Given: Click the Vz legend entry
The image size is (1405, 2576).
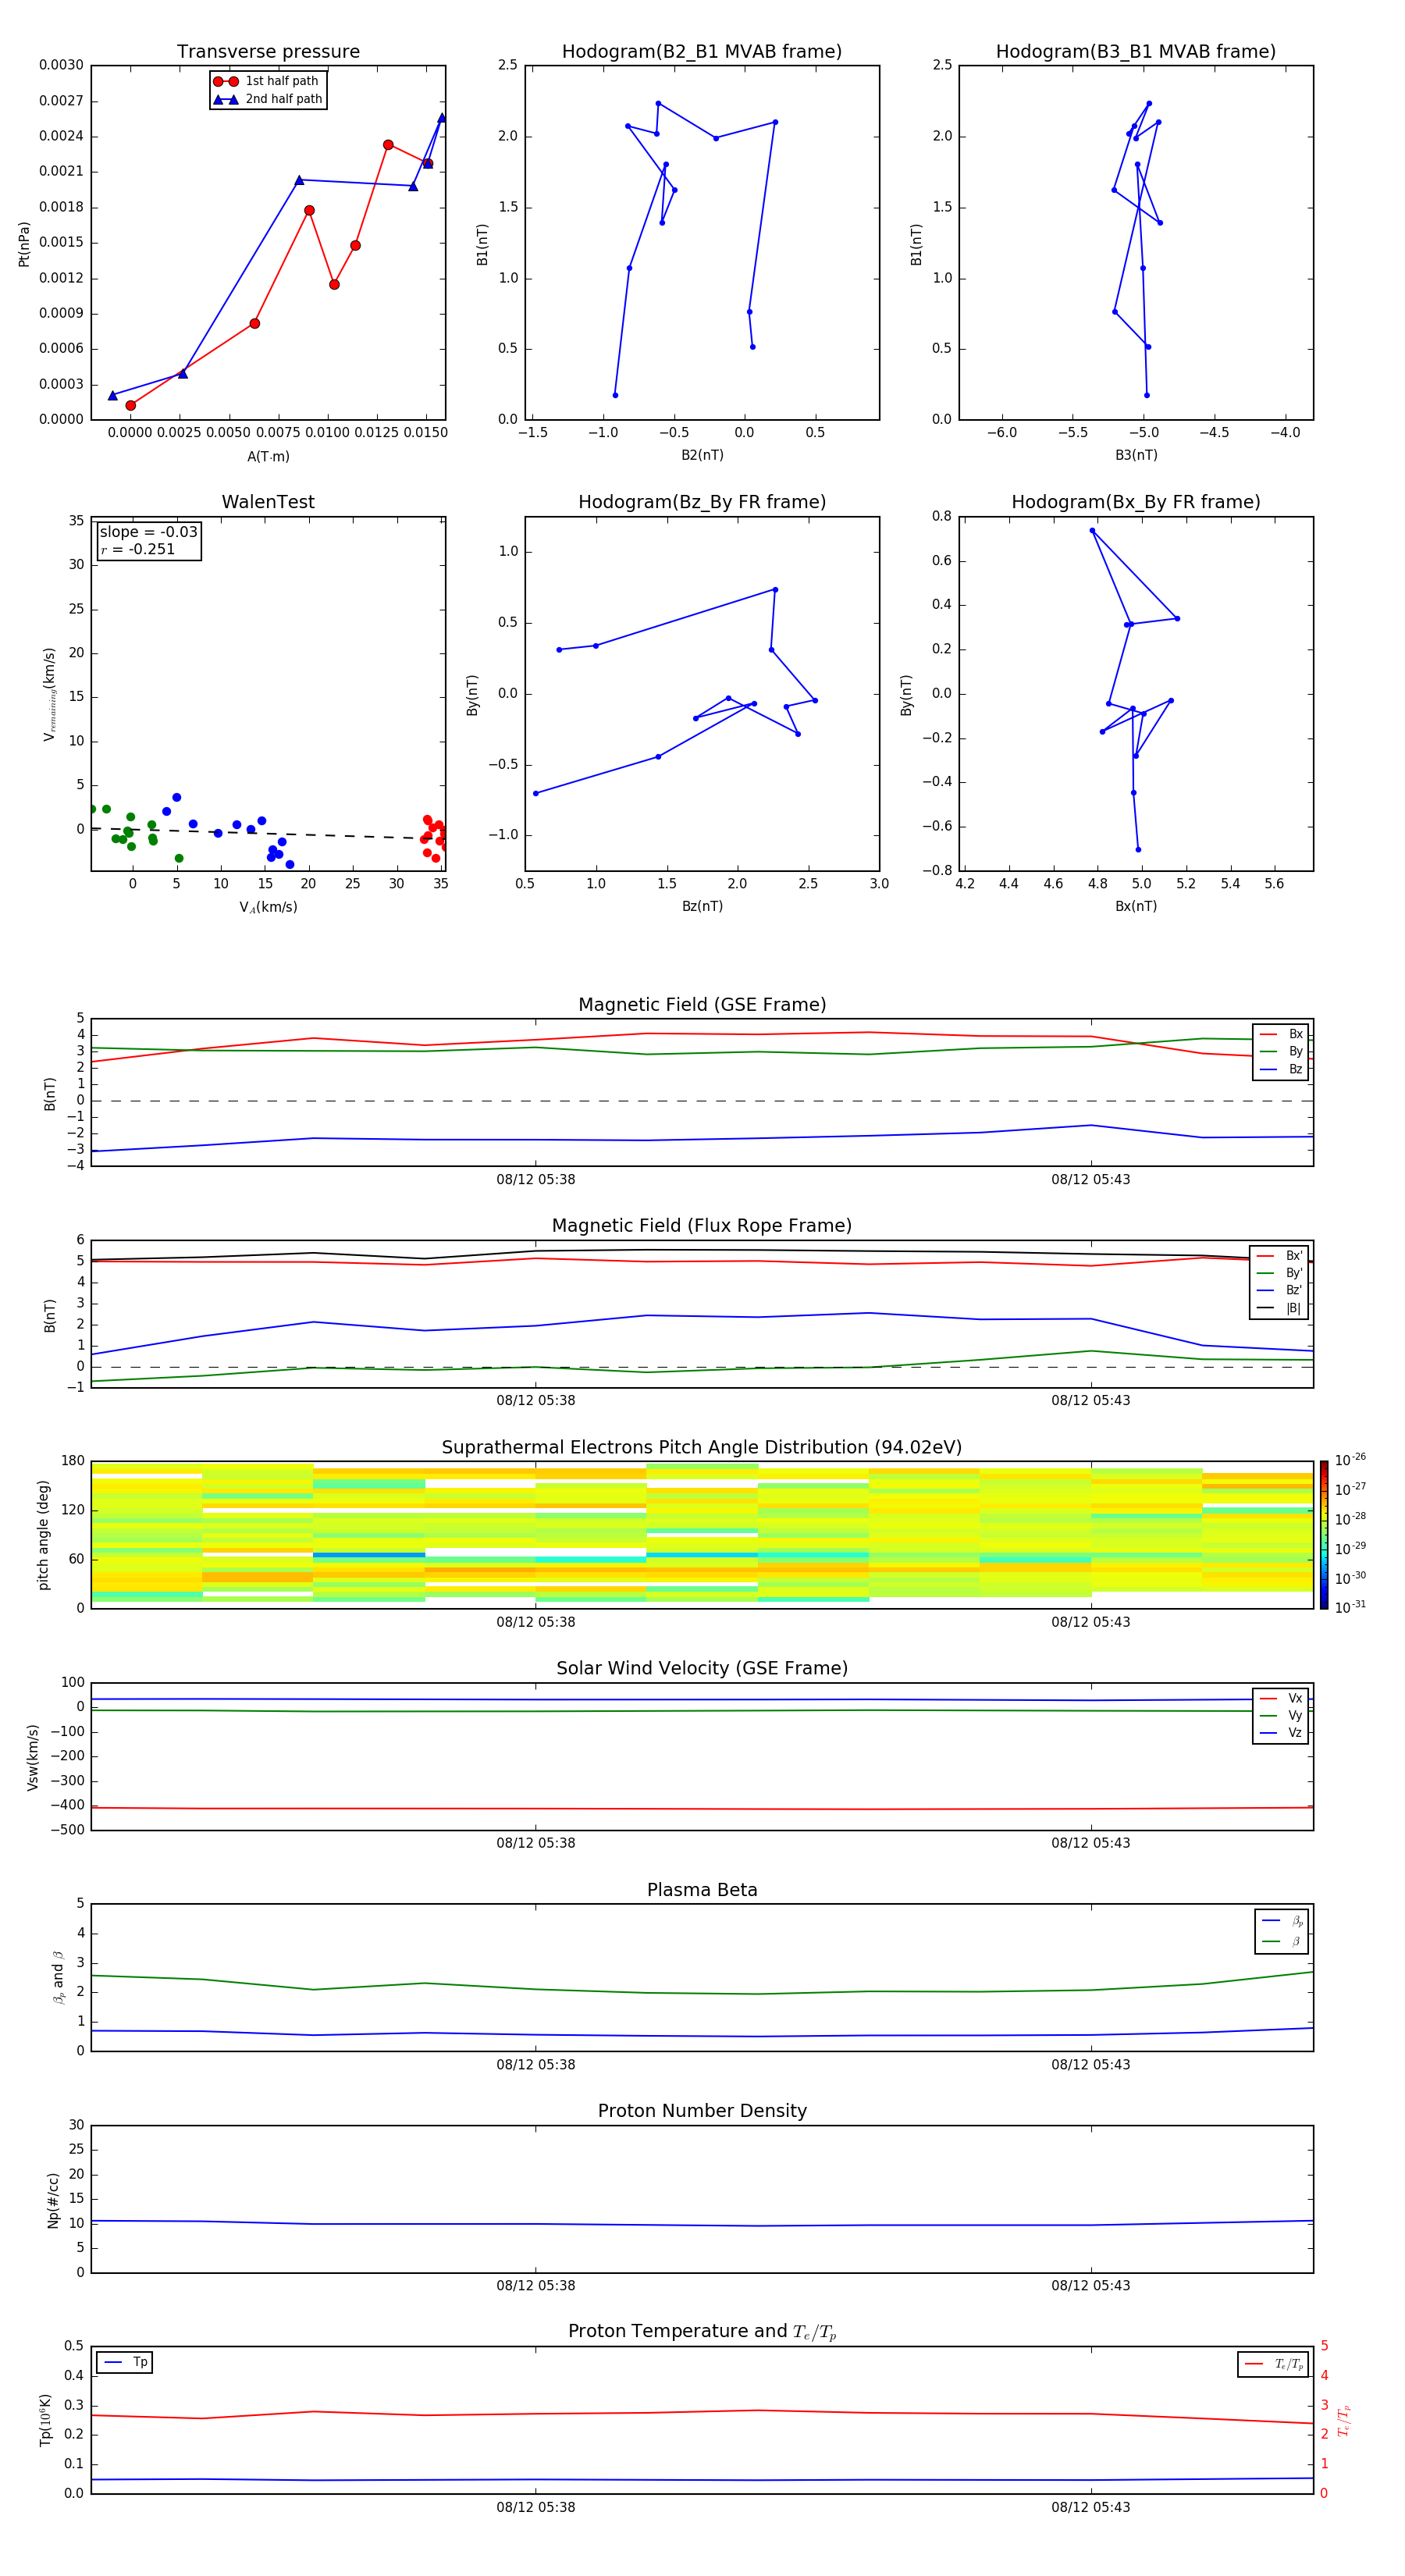Looking at the screenshot, I should [1282, 1732].
